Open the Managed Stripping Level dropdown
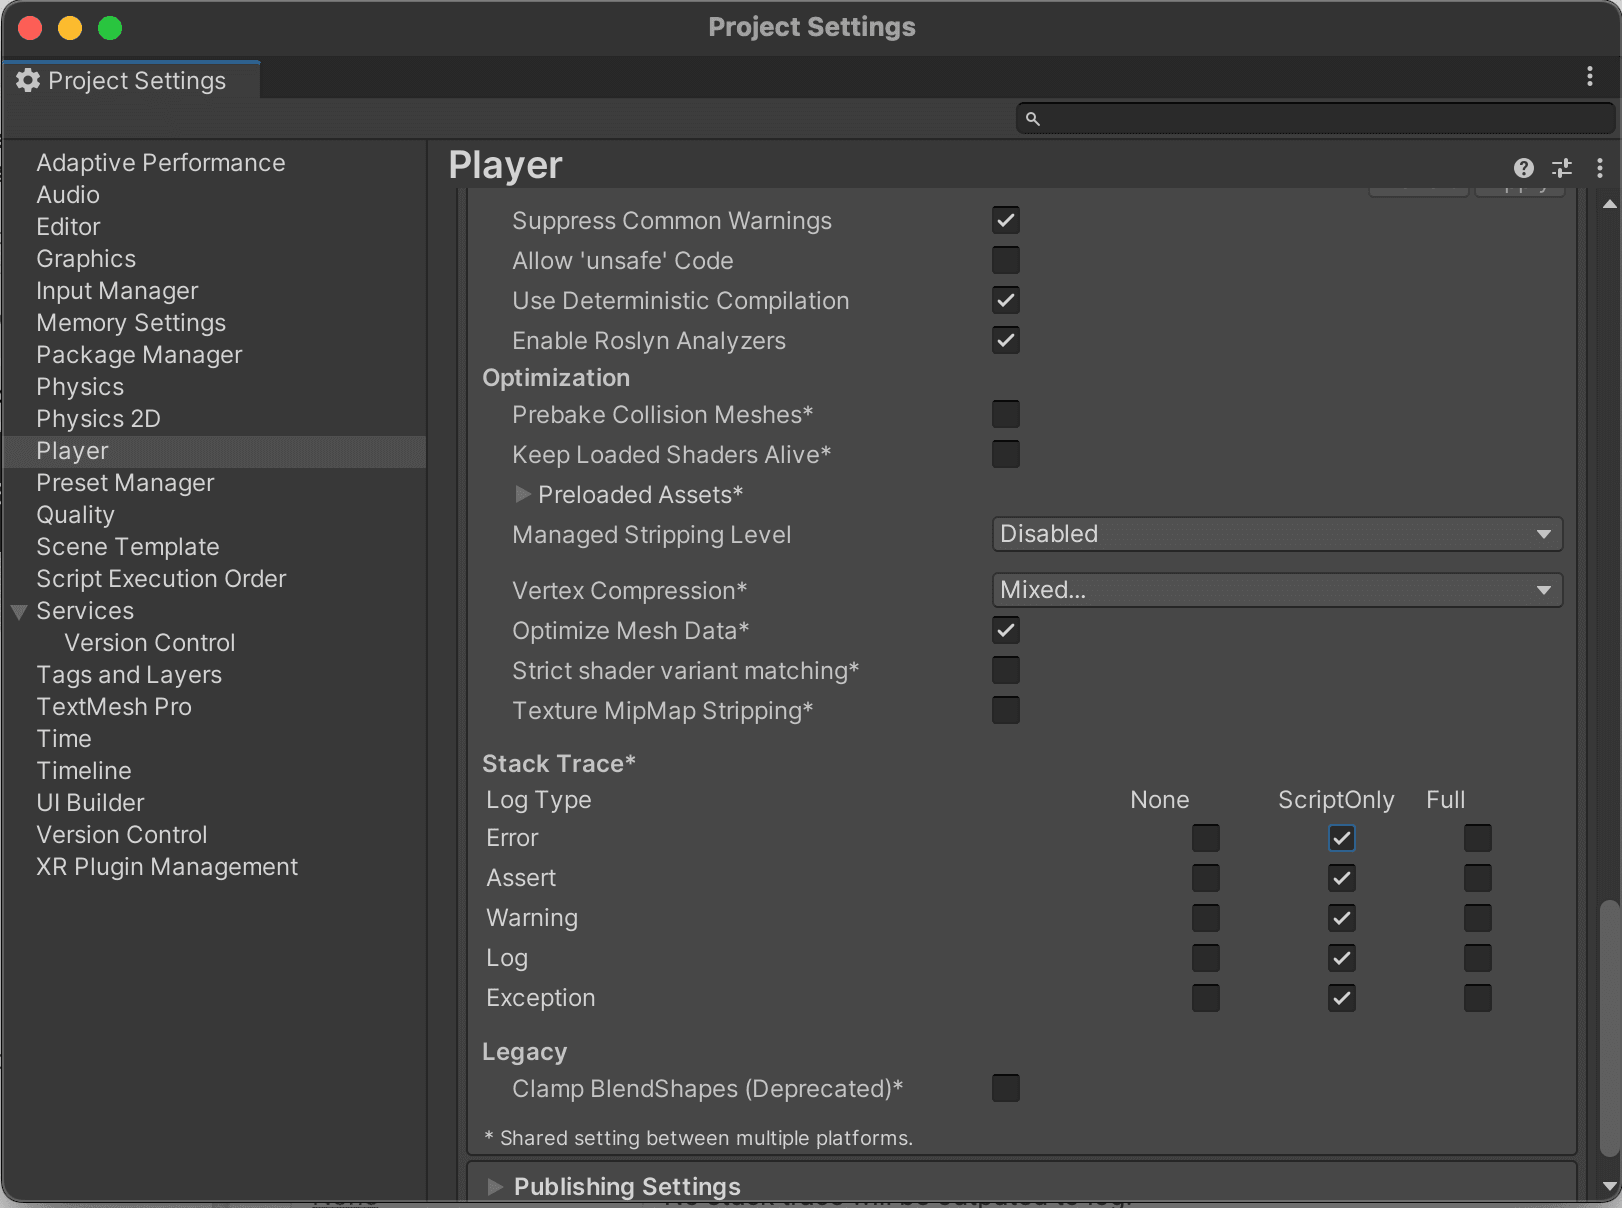Screen dimensions: 1622x1208 point(1276,534)
